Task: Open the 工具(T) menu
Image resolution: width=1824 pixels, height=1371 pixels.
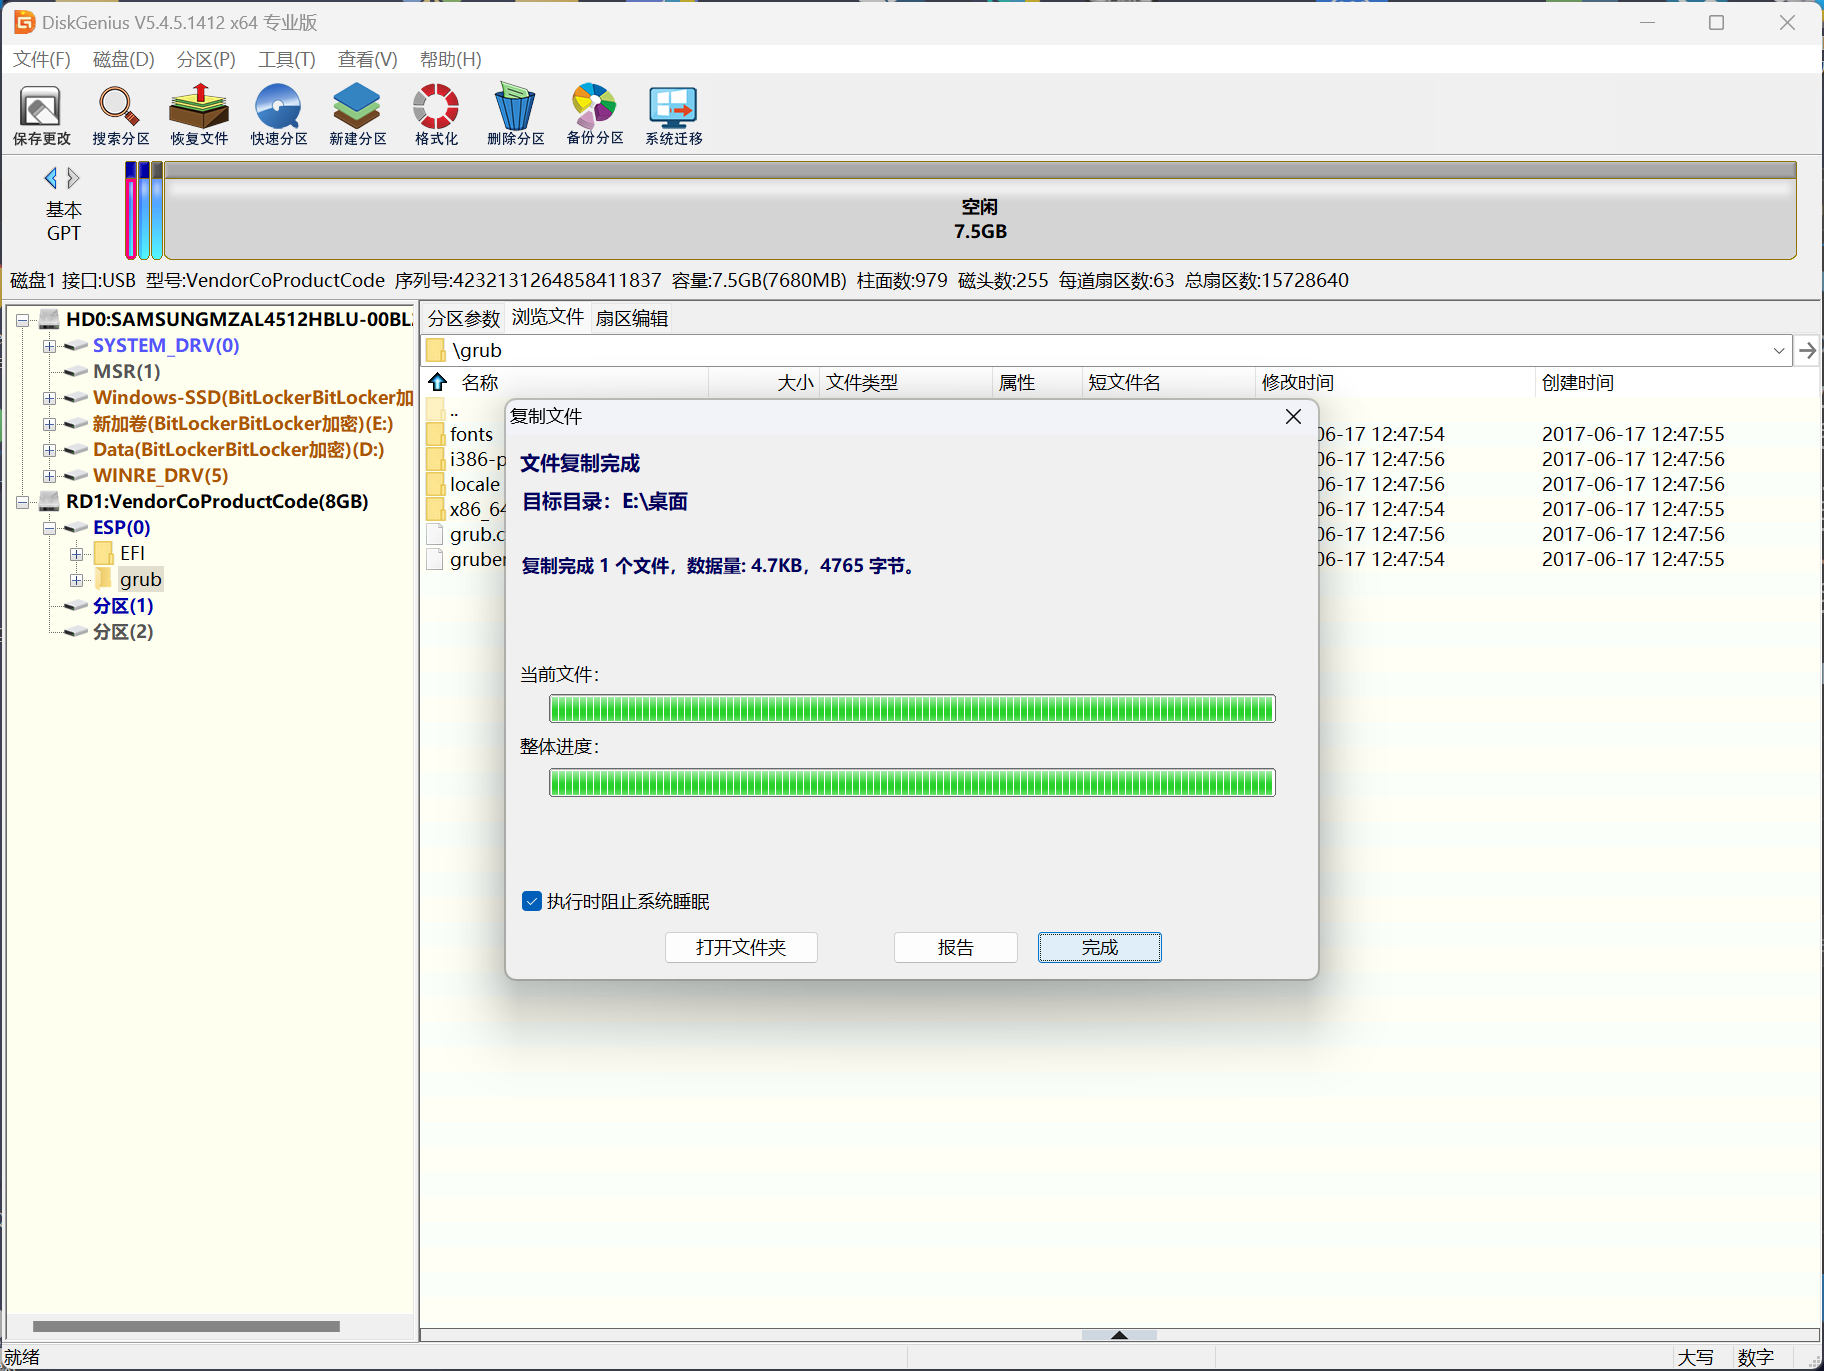Action: click(x=287, y=59)
